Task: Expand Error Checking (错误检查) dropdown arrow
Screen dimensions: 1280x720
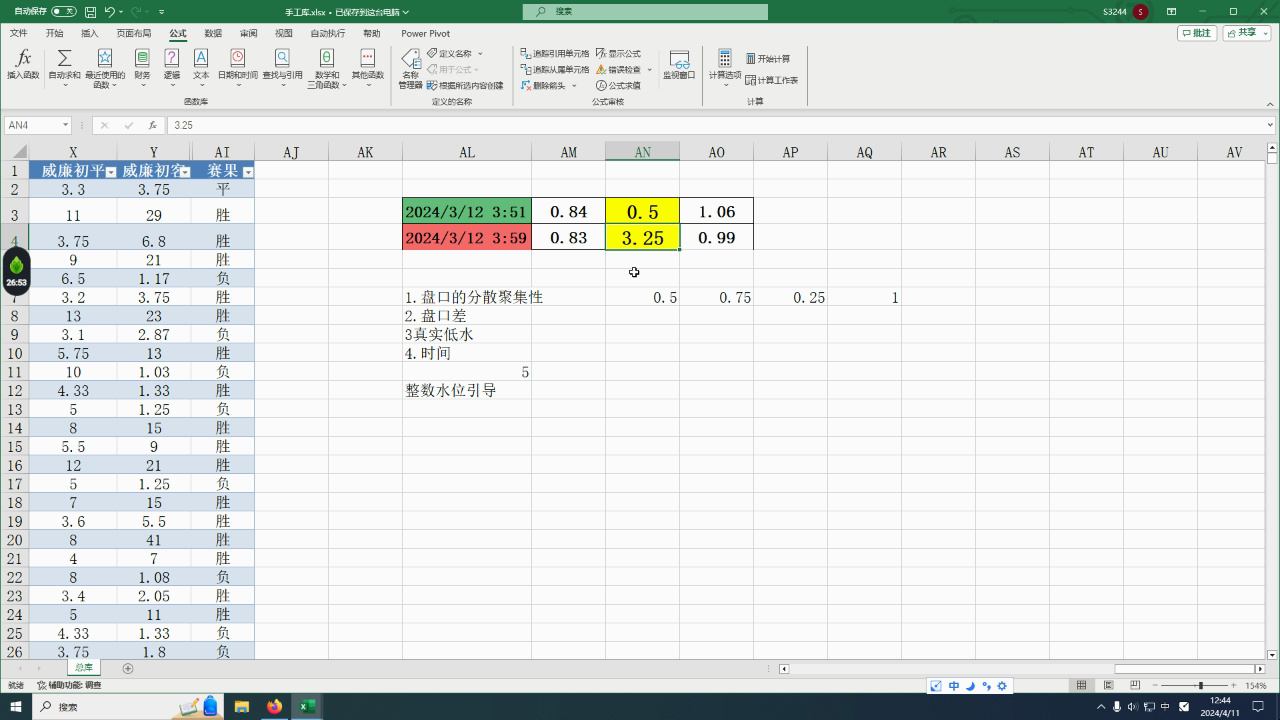Action: (x=649, y=69)
